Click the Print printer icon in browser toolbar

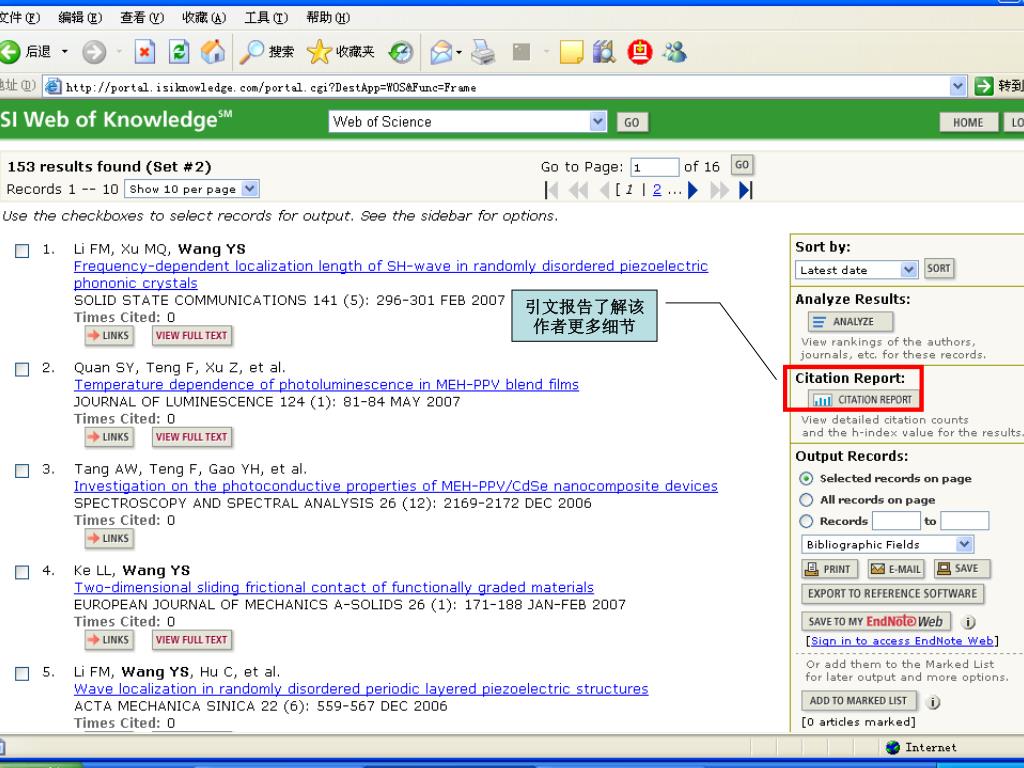tap(483, 52)
